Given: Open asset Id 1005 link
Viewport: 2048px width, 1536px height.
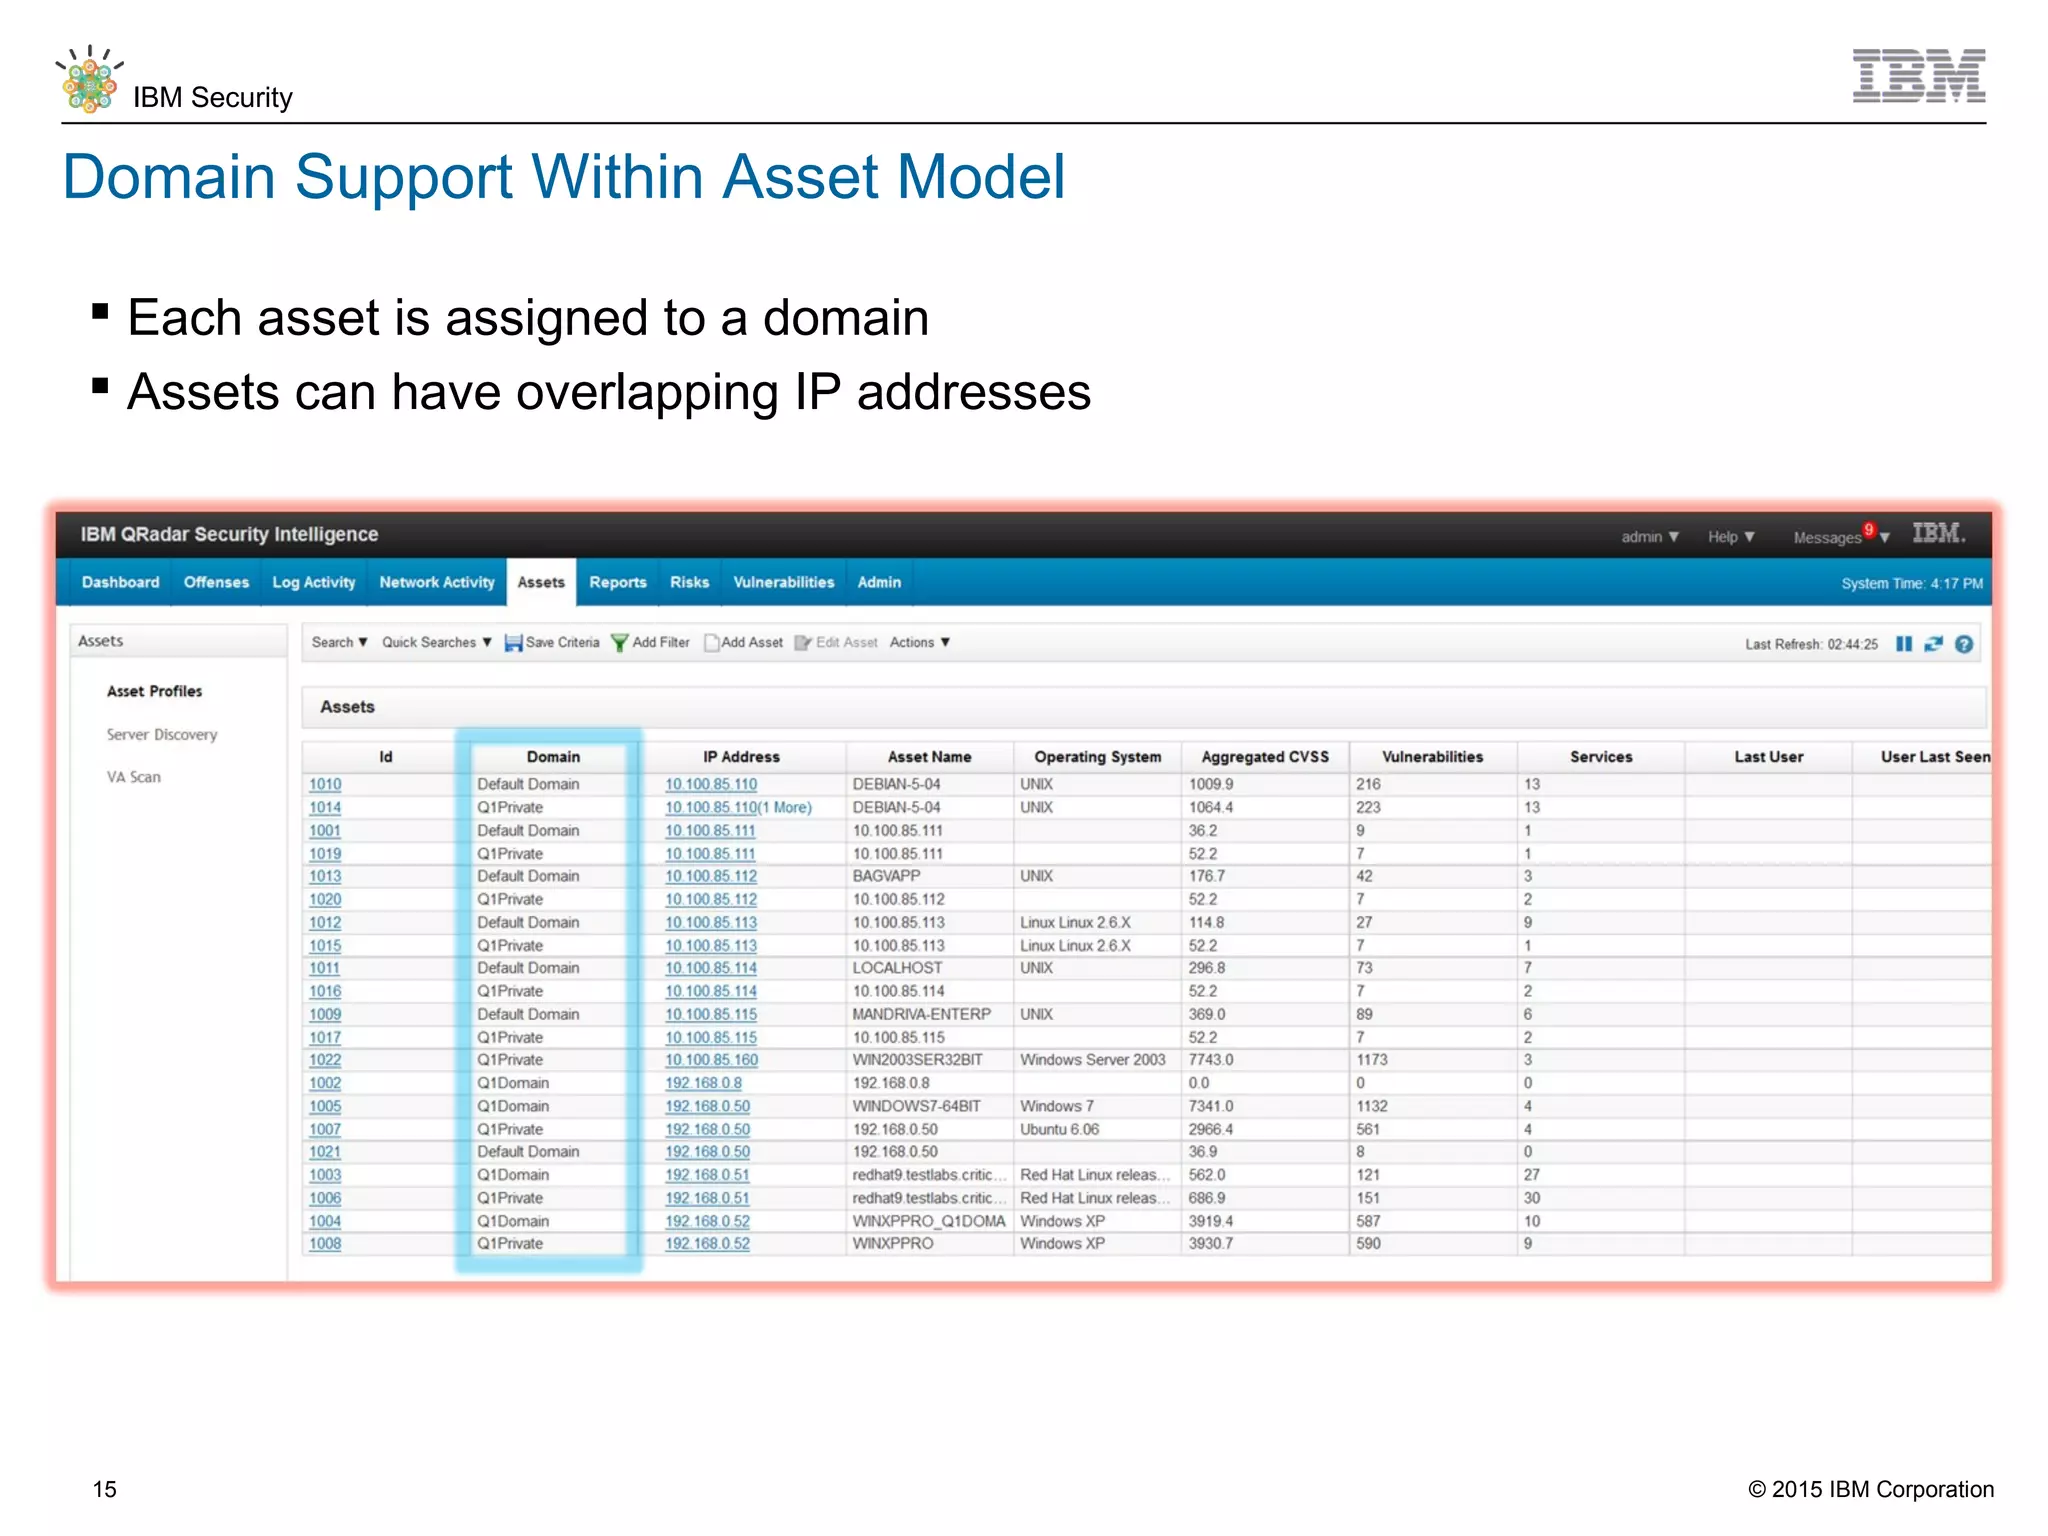Looking at the screenshot, I should pos(325,1106).
